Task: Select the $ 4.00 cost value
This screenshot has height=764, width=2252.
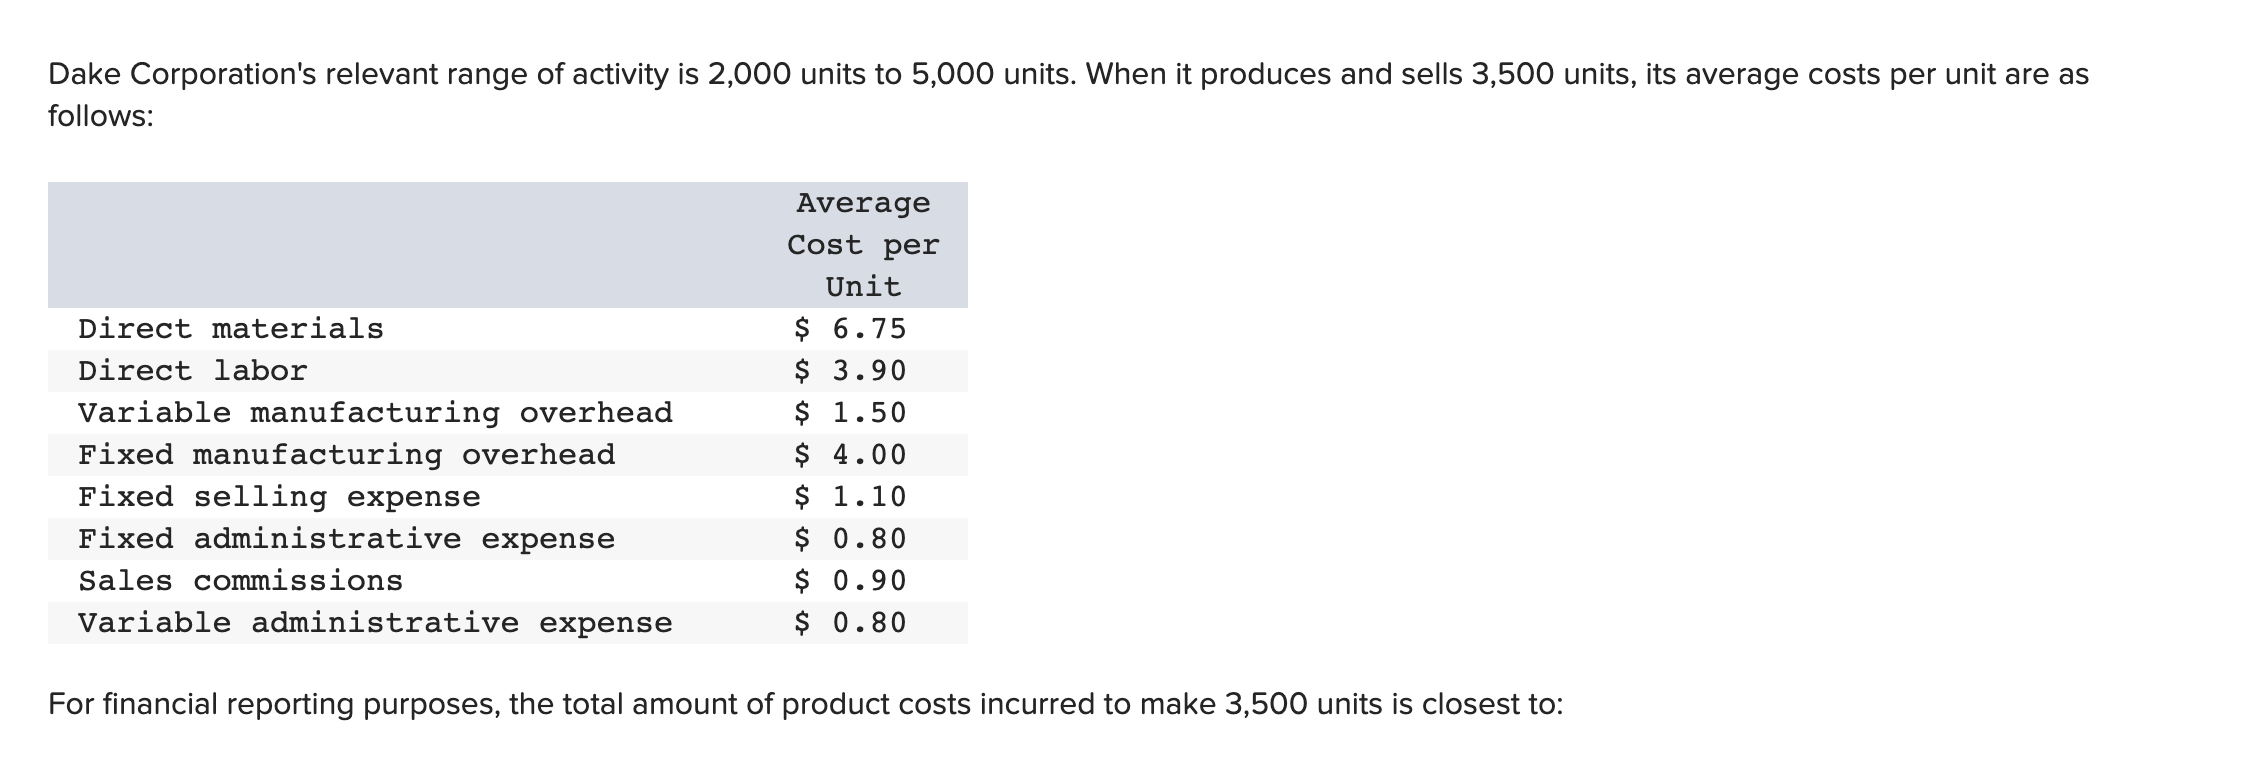Action: [x=850, y=455]
